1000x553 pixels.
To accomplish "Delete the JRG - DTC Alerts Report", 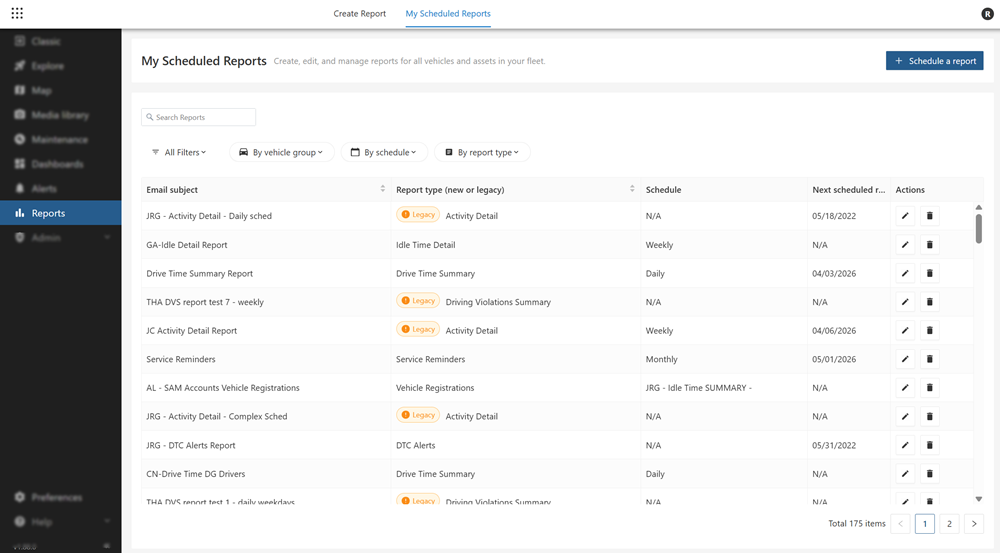I will 930,445.
